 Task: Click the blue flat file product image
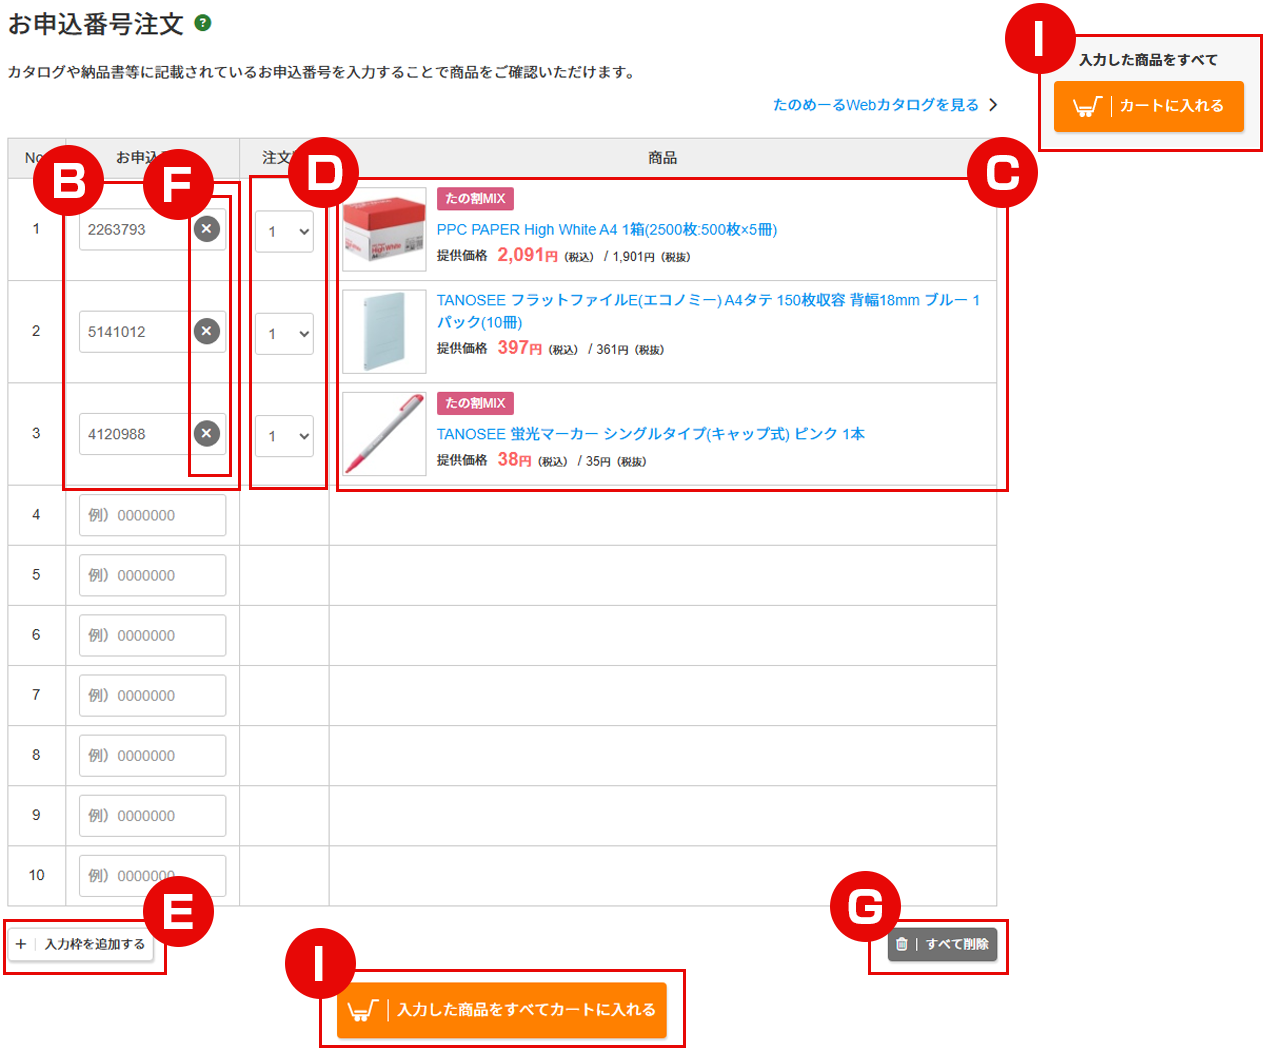(384, 332)
